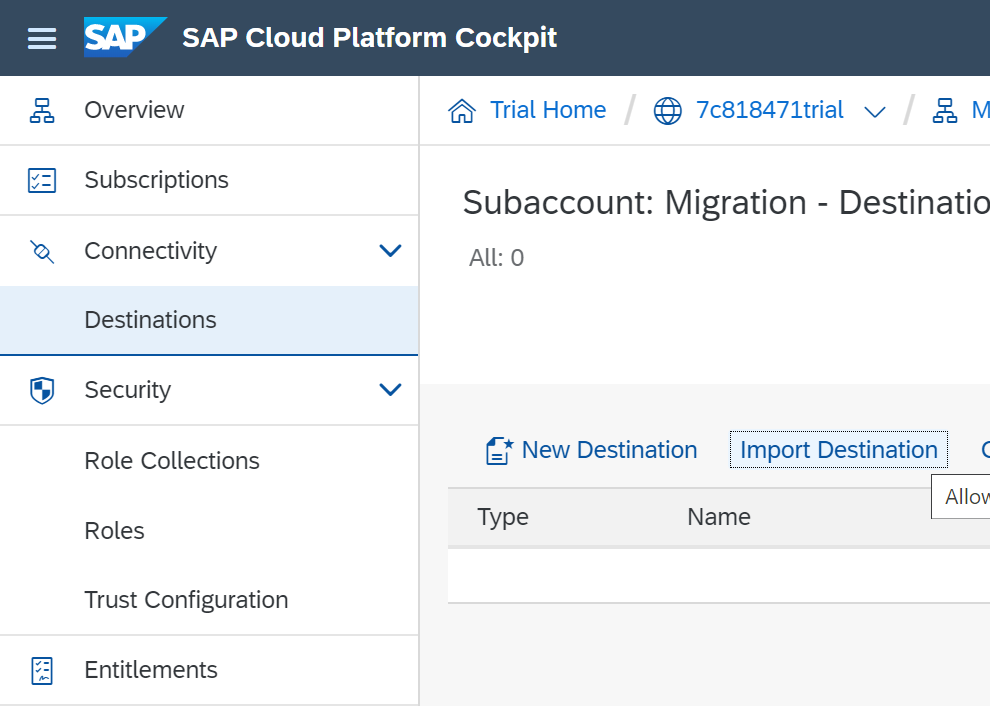Create a New Destination
990x706 pixels.
[x=591, y=450]
